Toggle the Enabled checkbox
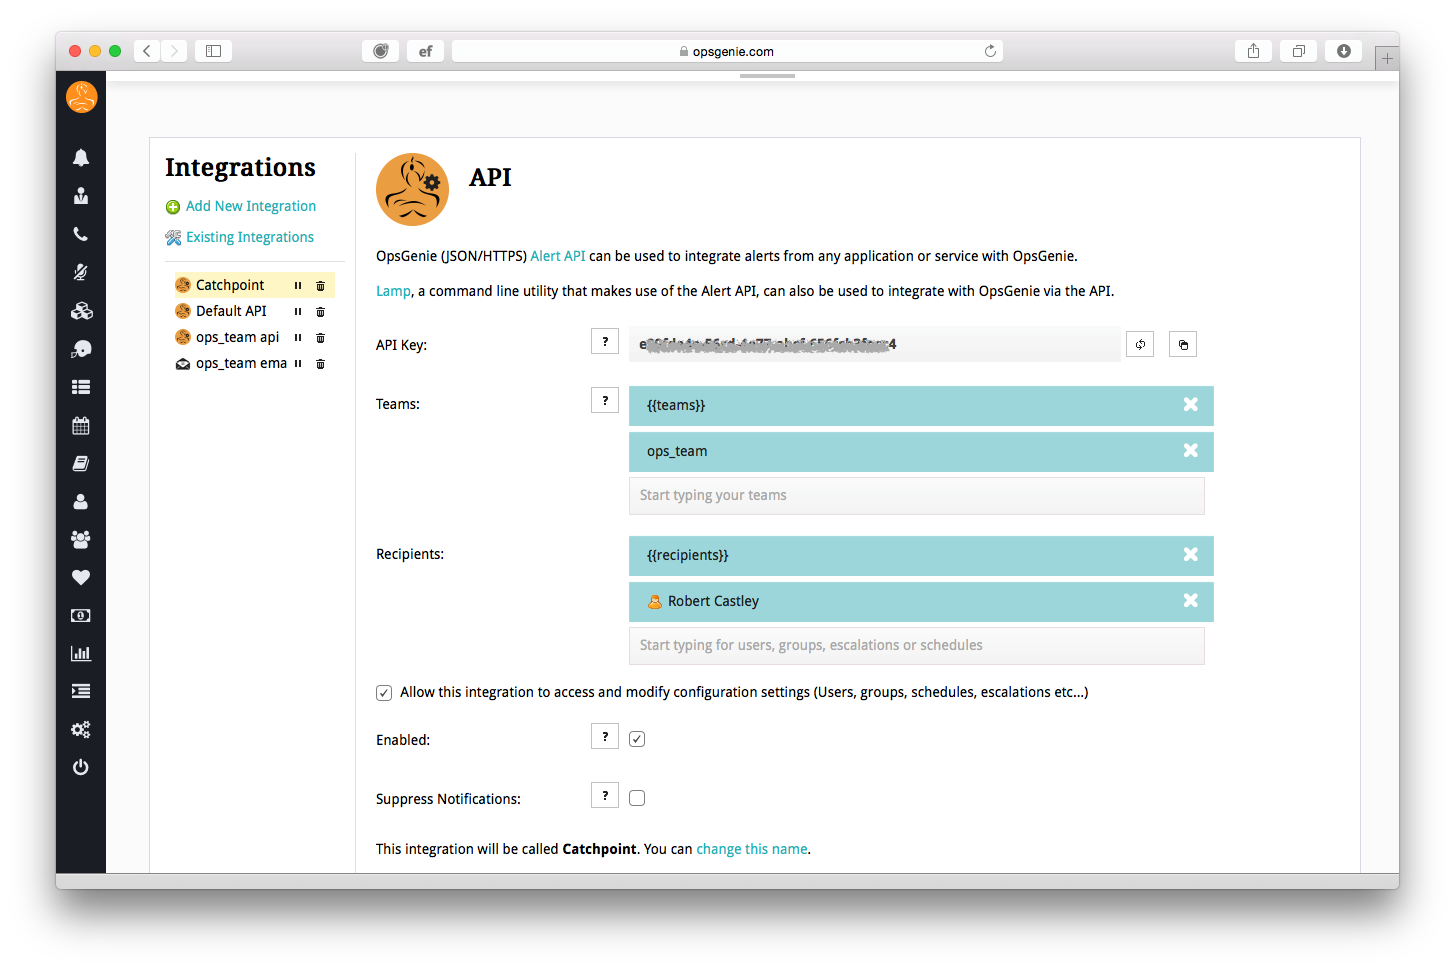Screen dimensions: 1455x969 637,739
